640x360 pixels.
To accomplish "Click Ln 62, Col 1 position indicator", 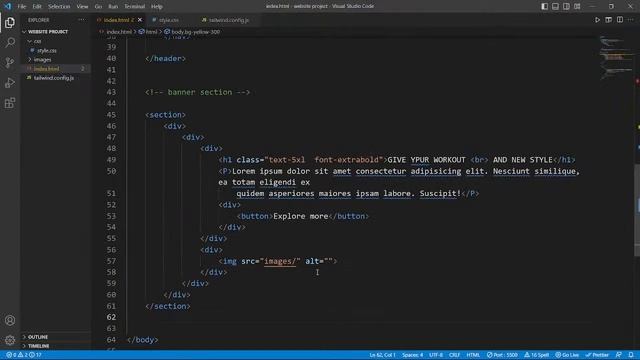I will (382, 355).
